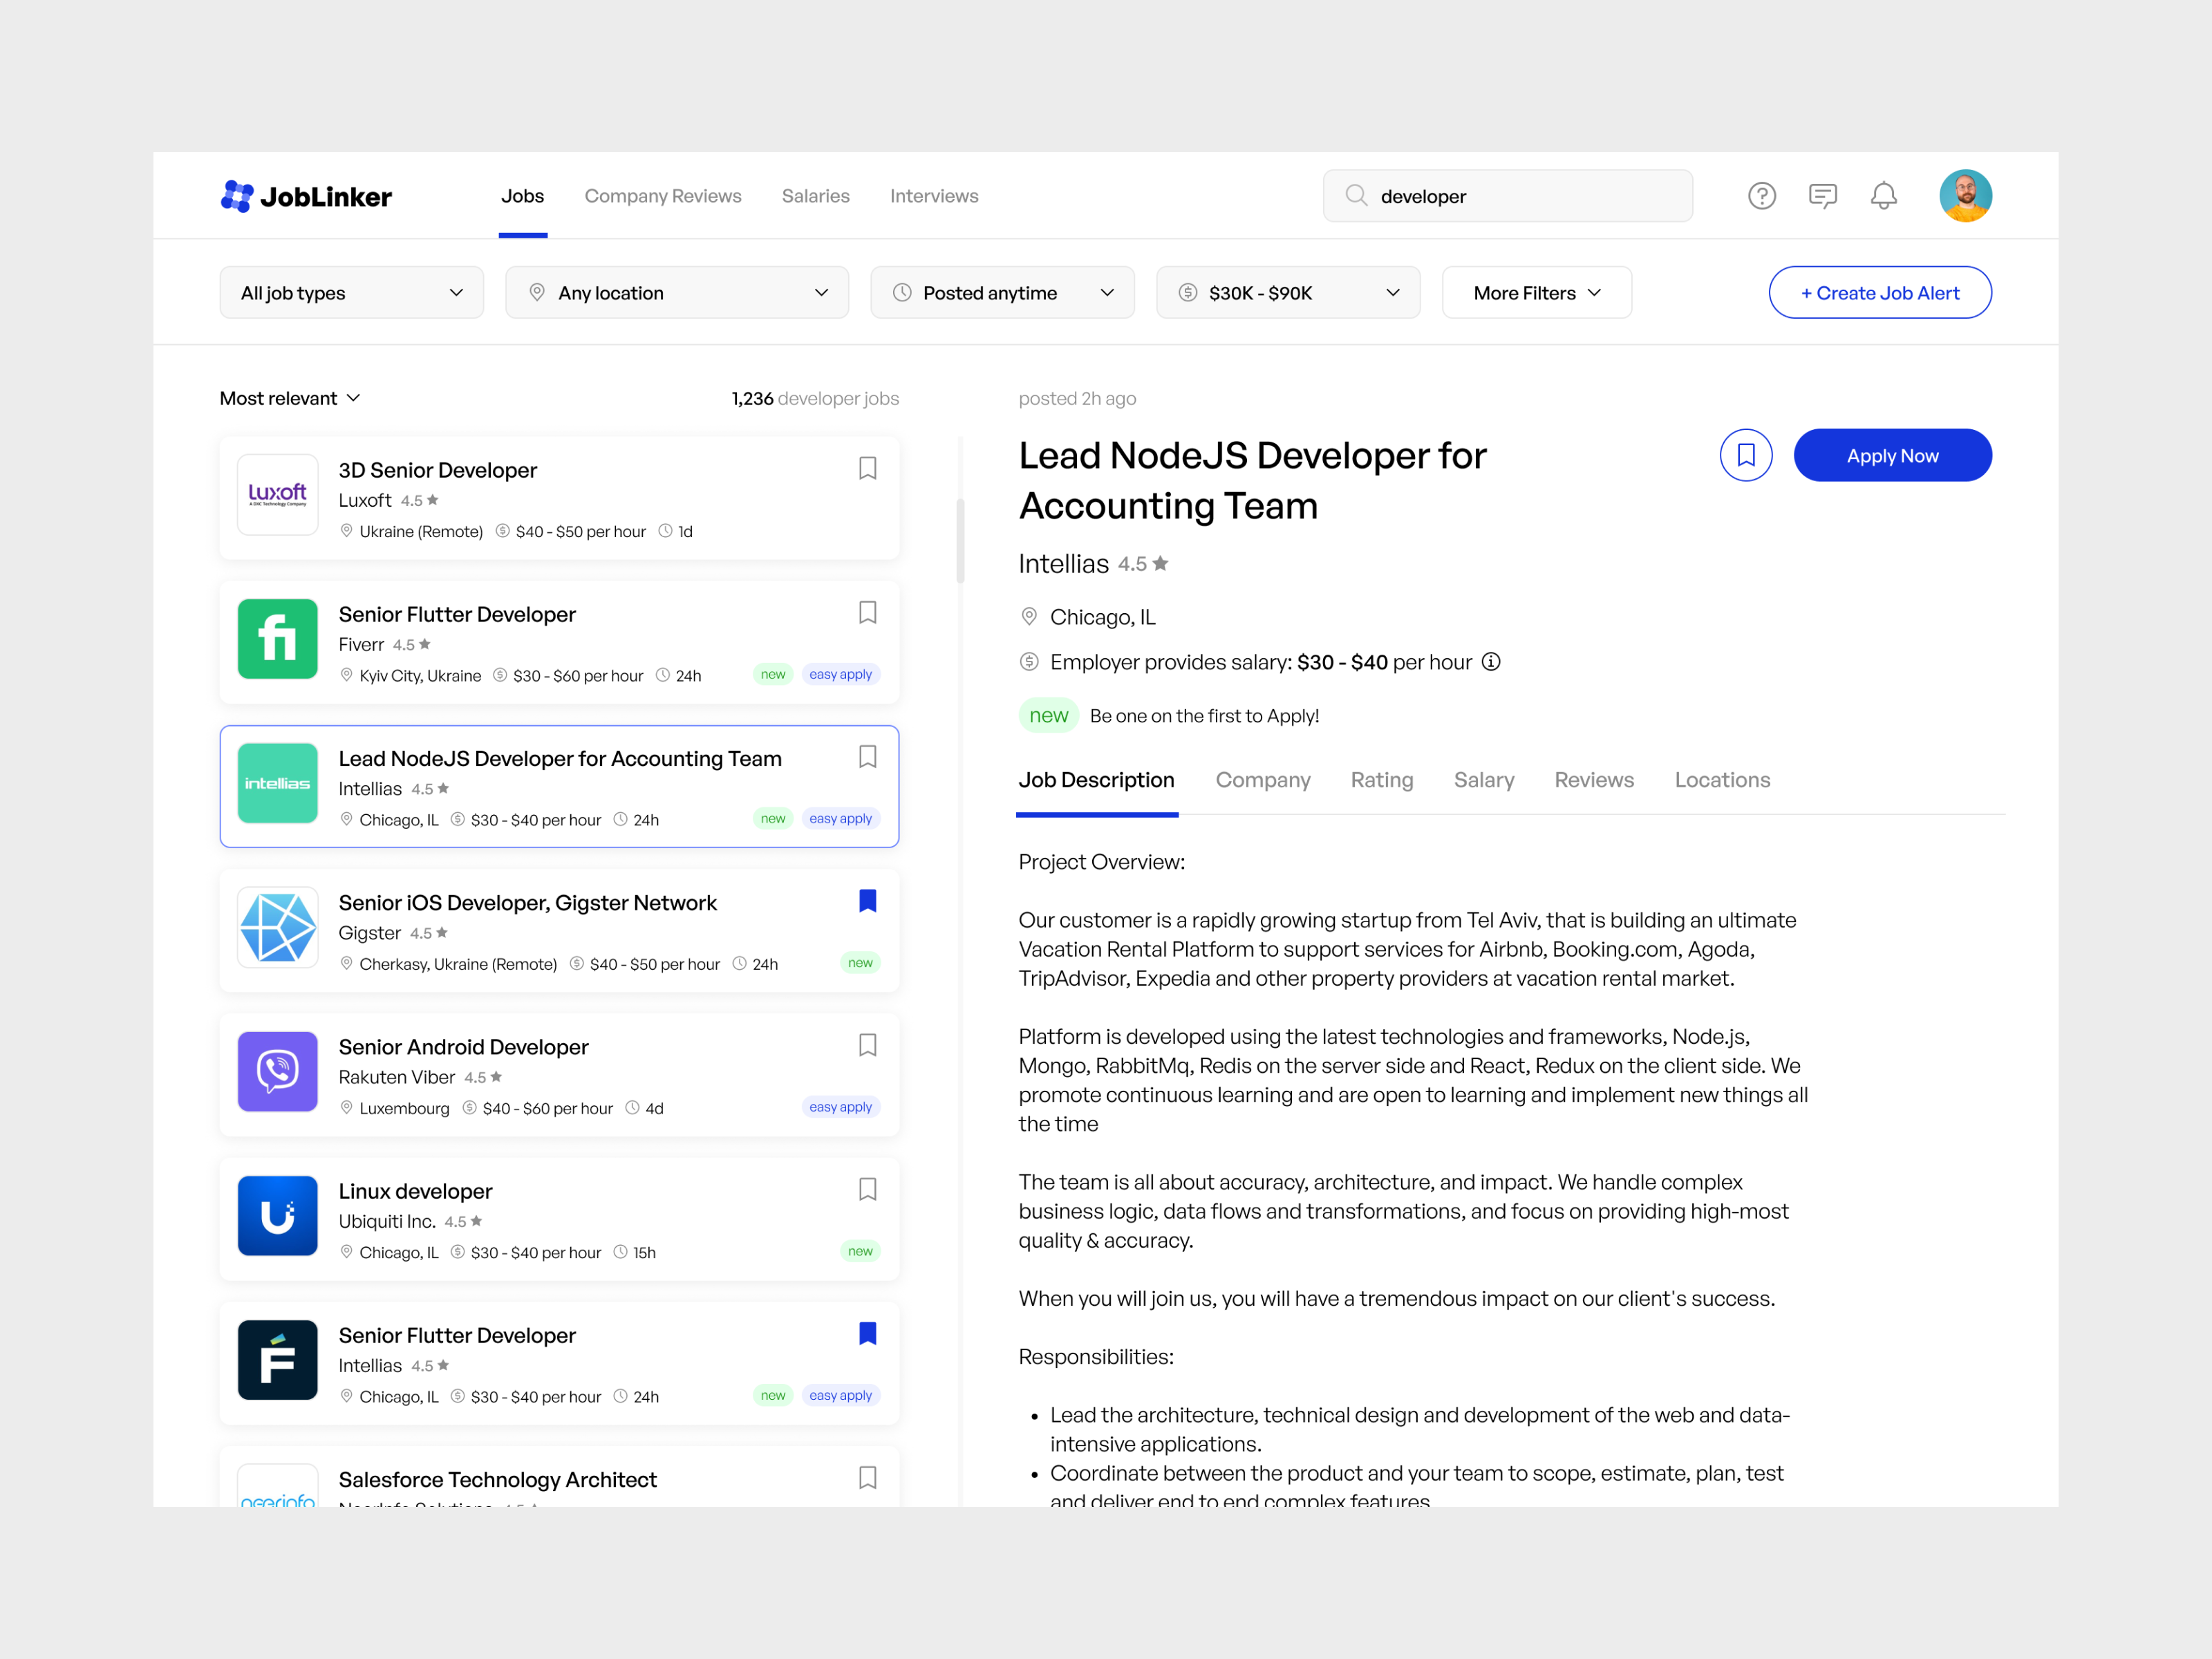2212x1659 pixels.
Task: Expand More Filters
Action: 1536,293
